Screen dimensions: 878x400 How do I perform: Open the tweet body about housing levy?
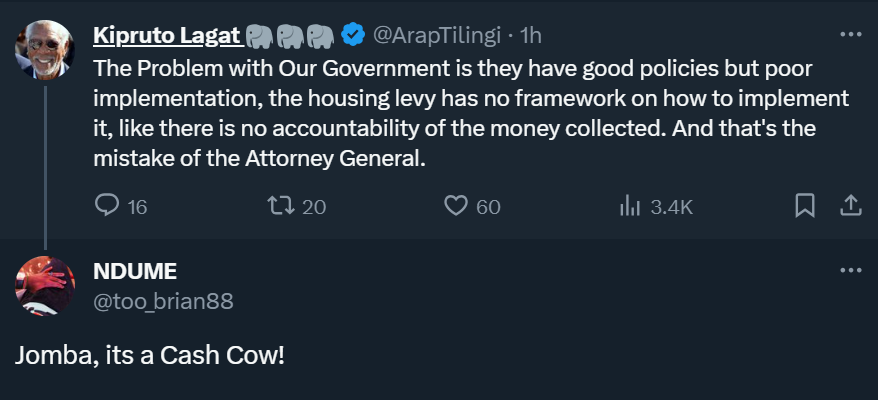[x=470, y=113]
